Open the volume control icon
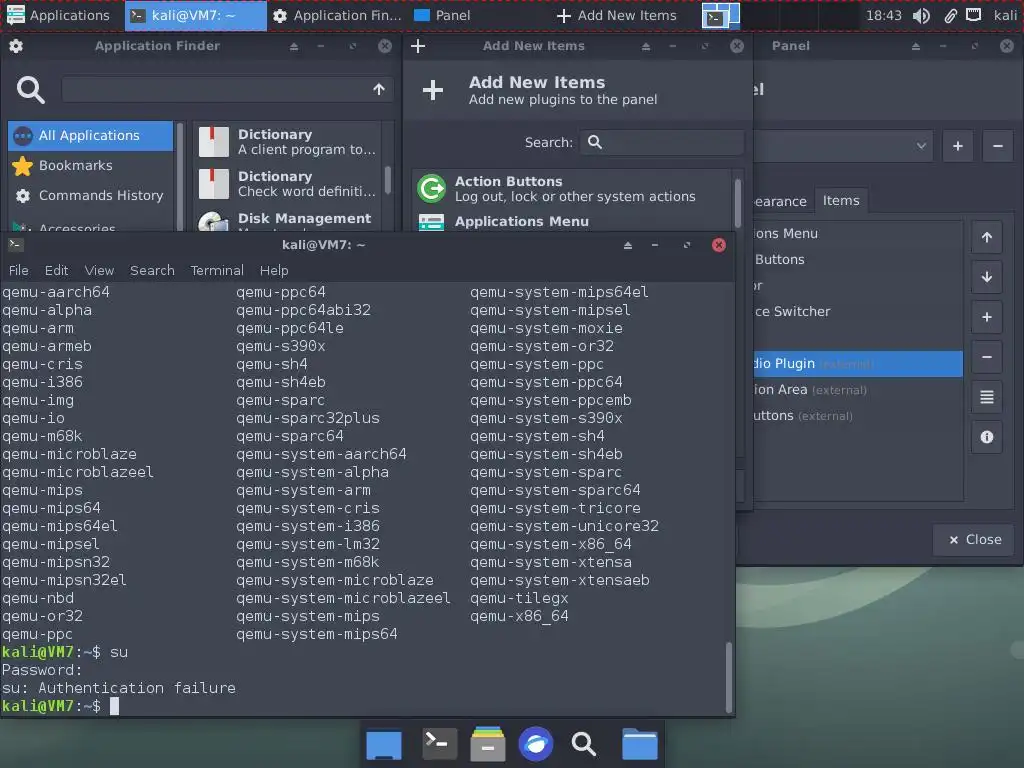Viewport: 1024px width, 768px height. point(921,16)
